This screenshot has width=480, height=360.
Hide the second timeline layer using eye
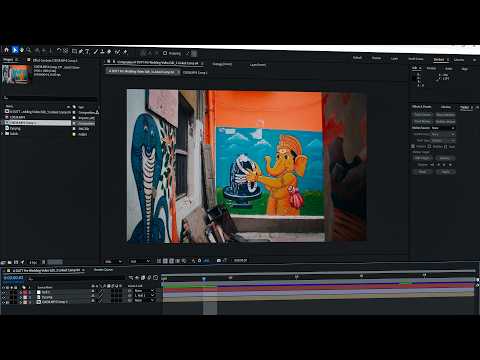[3, 297]
